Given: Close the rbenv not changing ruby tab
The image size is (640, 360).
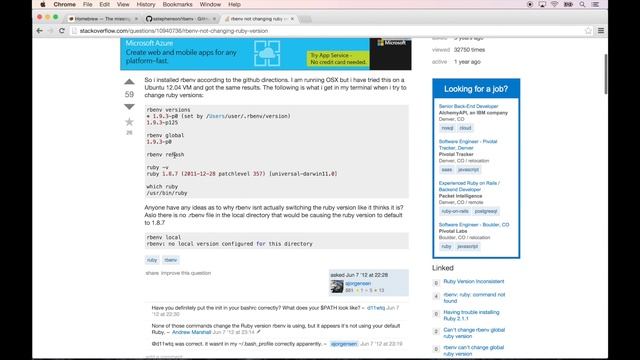Looking at the screenshot, I should [292, 19].
